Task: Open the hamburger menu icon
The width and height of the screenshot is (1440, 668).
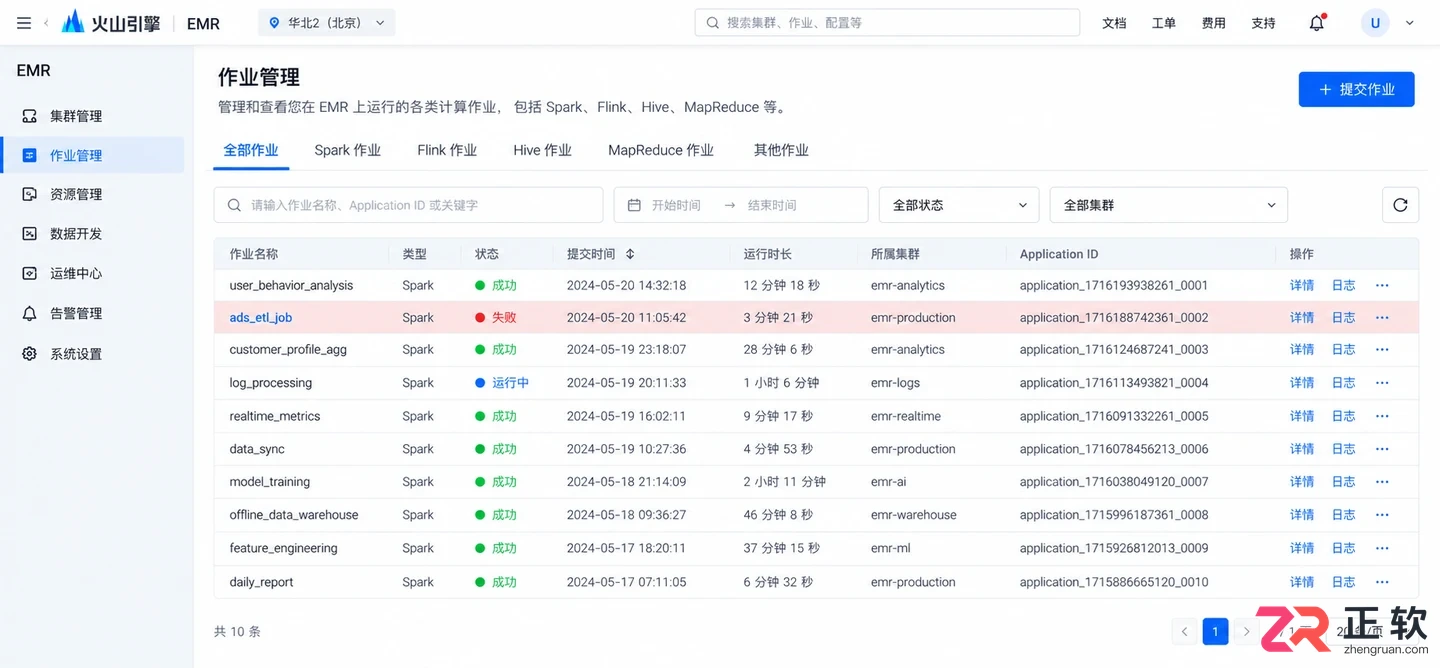Action: (x=24, y=23)
